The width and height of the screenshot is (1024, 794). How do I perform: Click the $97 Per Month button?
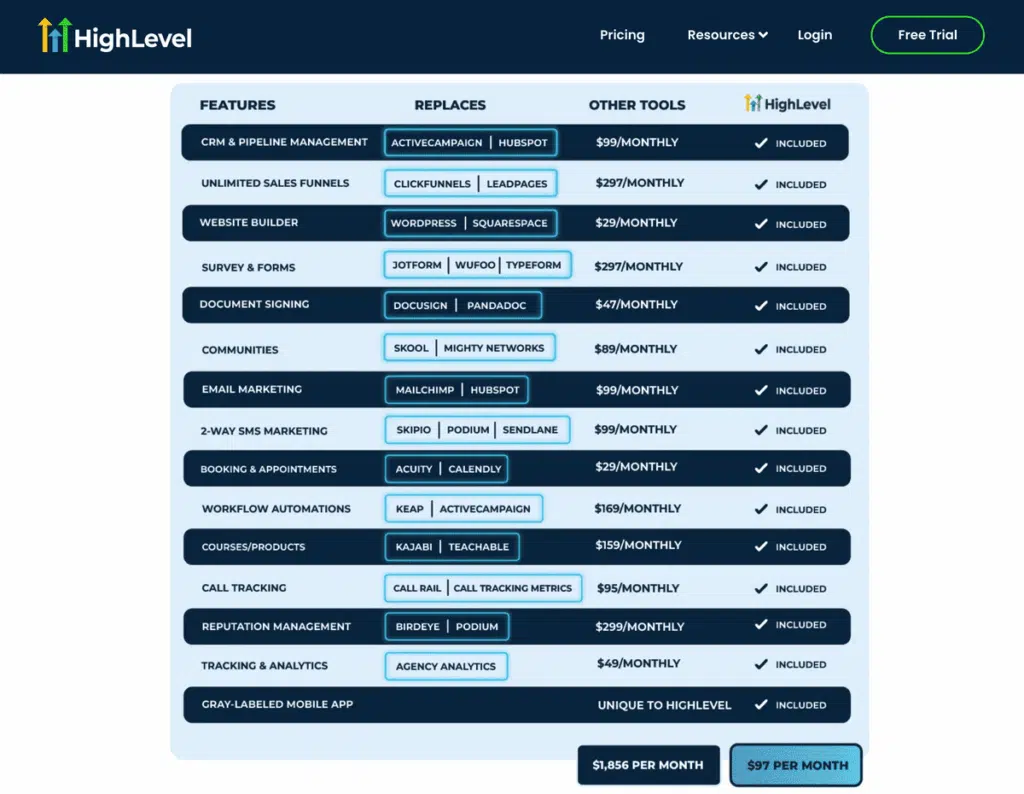tap(796, 765)
